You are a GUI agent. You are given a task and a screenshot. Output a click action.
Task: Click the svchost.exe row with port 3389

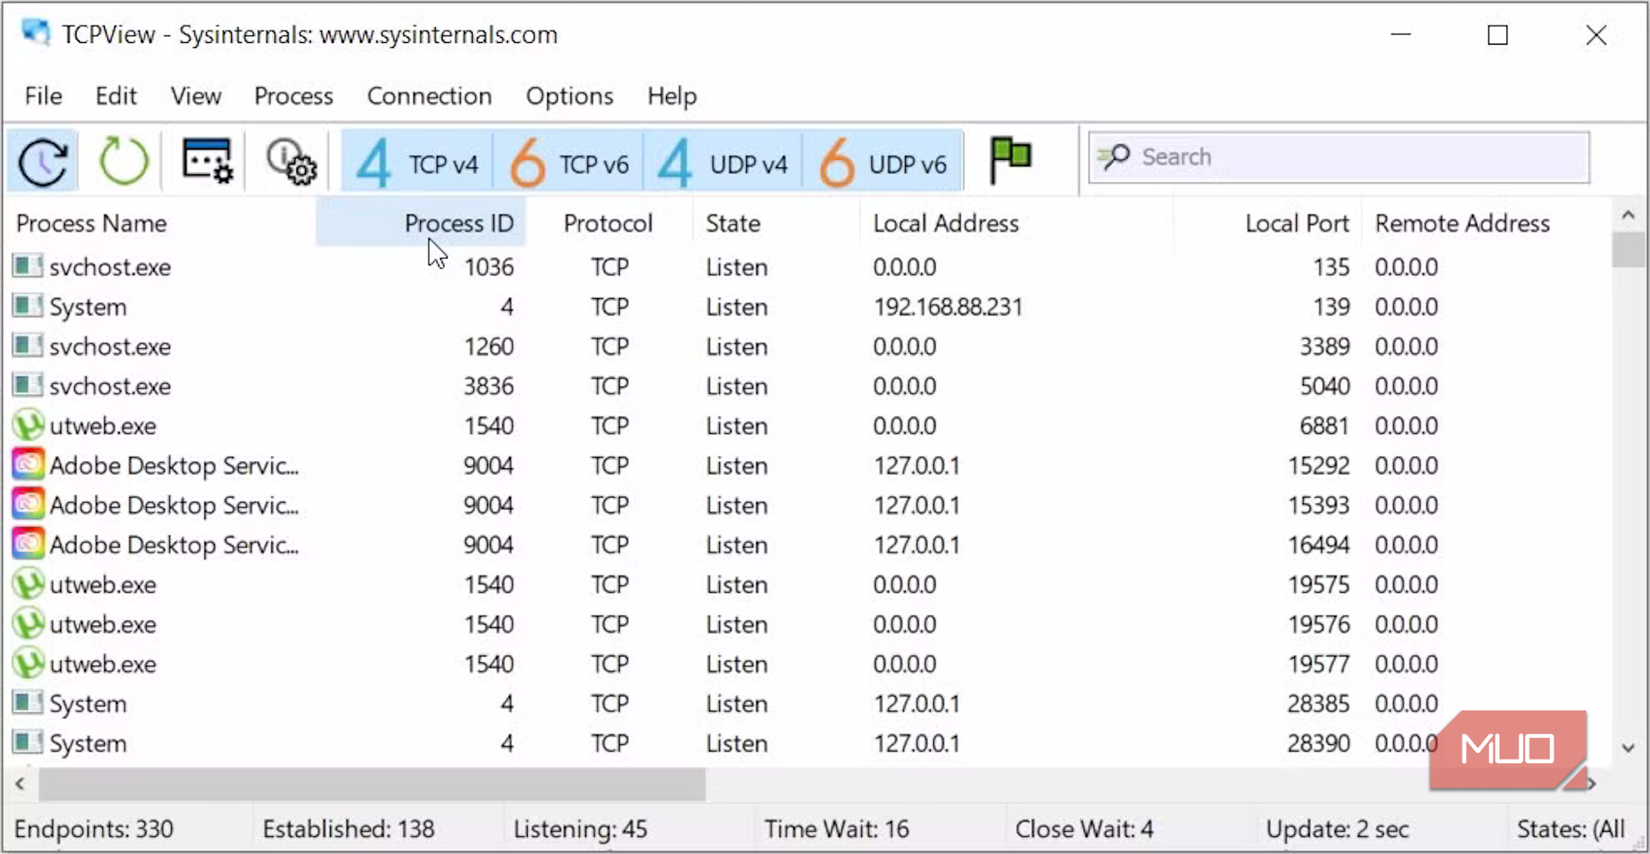pyautogui.click(x=807, y=346)
